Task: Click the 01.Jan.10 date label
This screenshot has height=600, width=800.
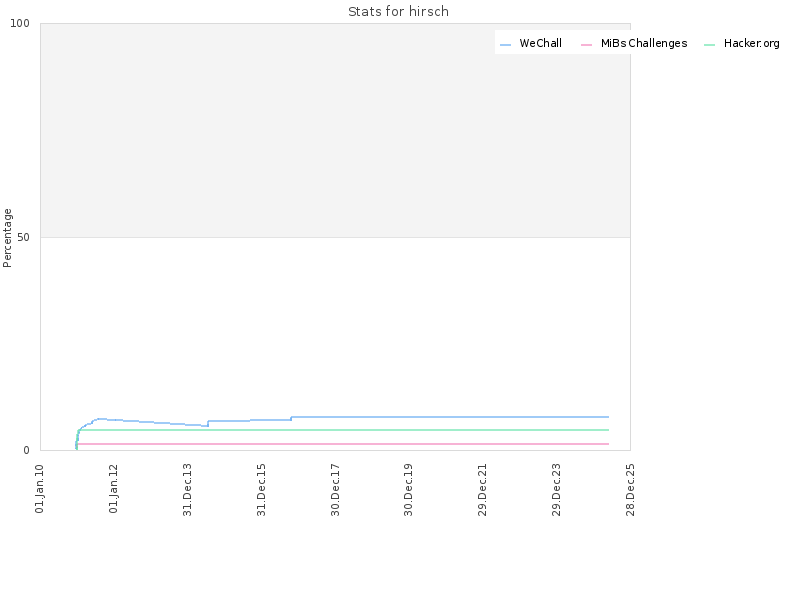Action: (x=40, y=488)
